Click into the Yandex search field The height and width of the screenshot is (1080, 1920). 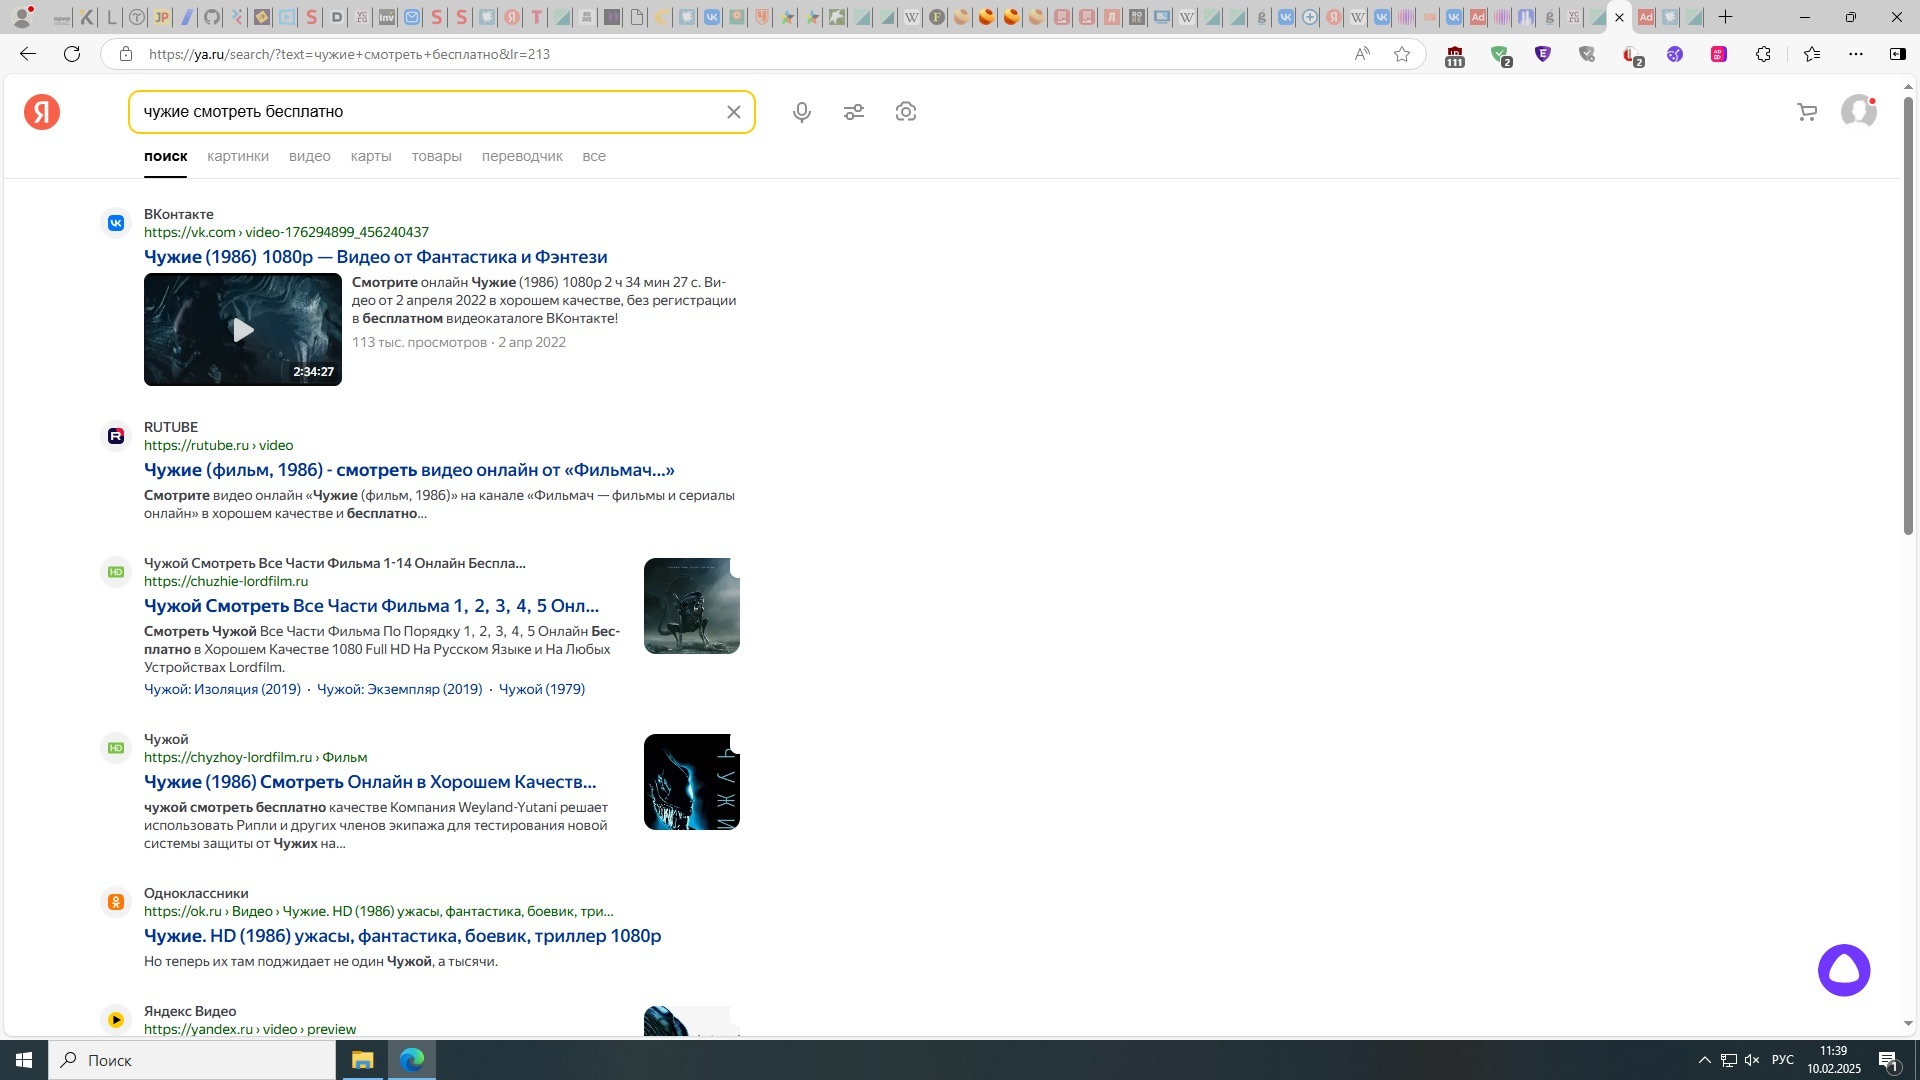(x=430, y=112)
